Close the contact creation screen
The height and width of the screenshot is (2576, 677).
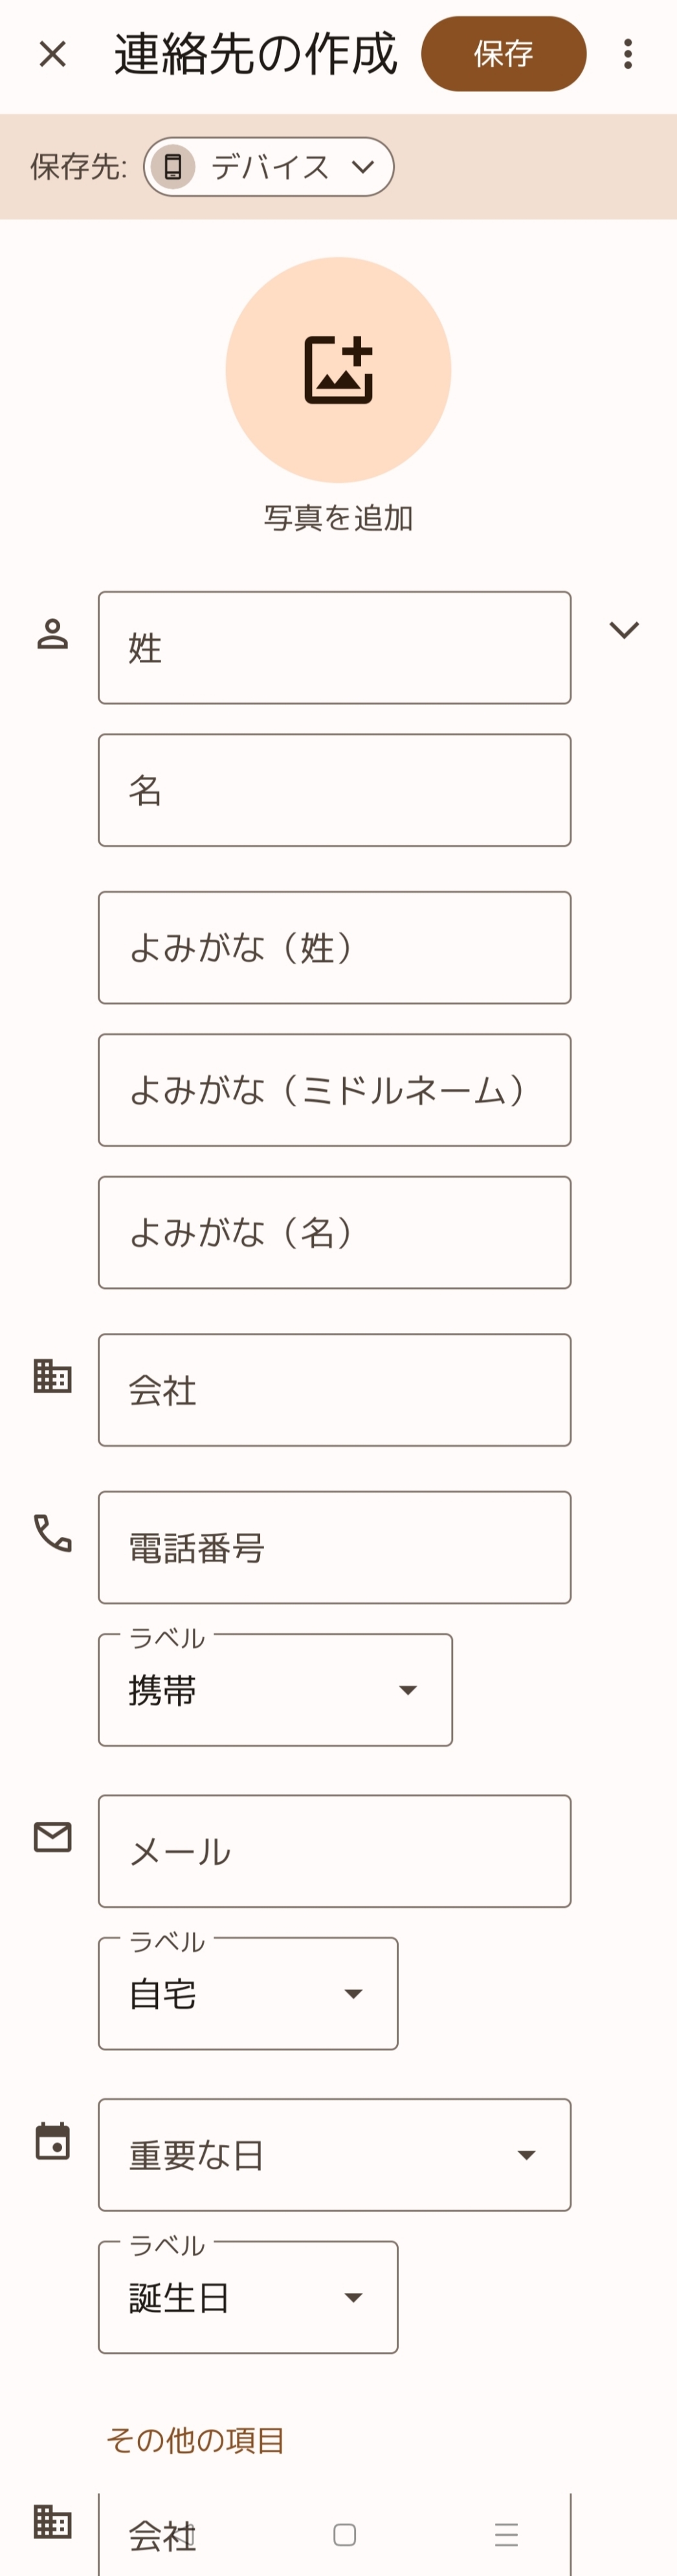click(52, 54)
